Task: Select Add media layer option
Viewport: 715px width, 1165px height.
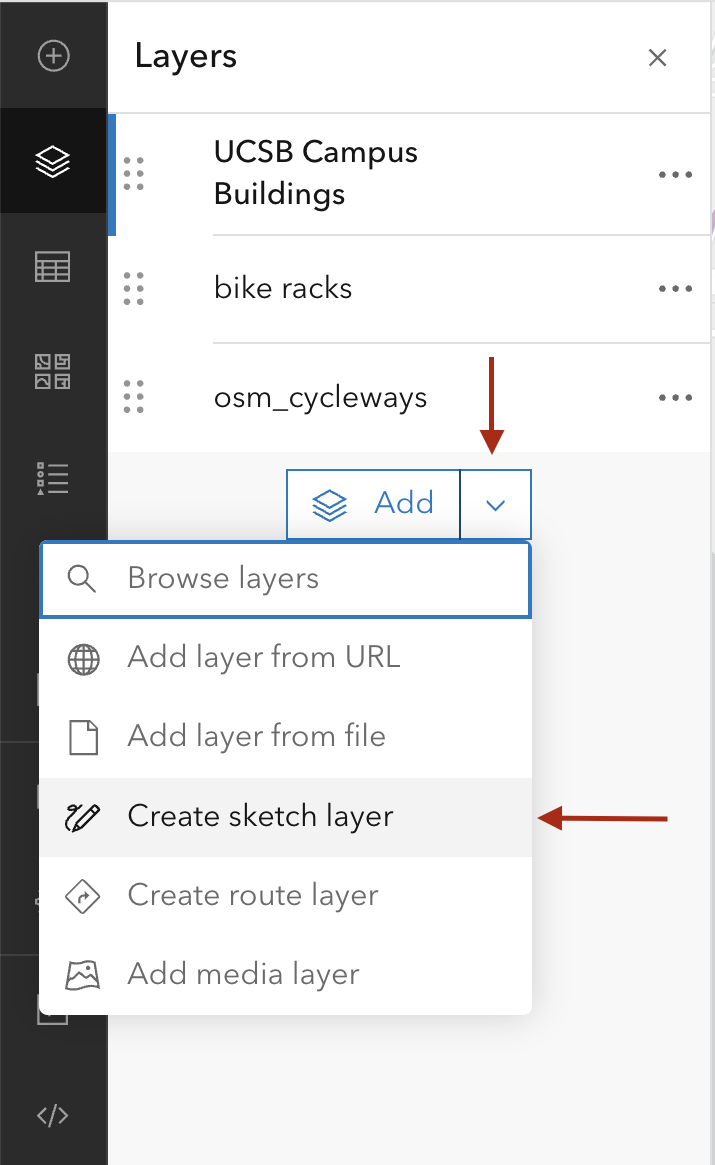Action: (243, 975)
